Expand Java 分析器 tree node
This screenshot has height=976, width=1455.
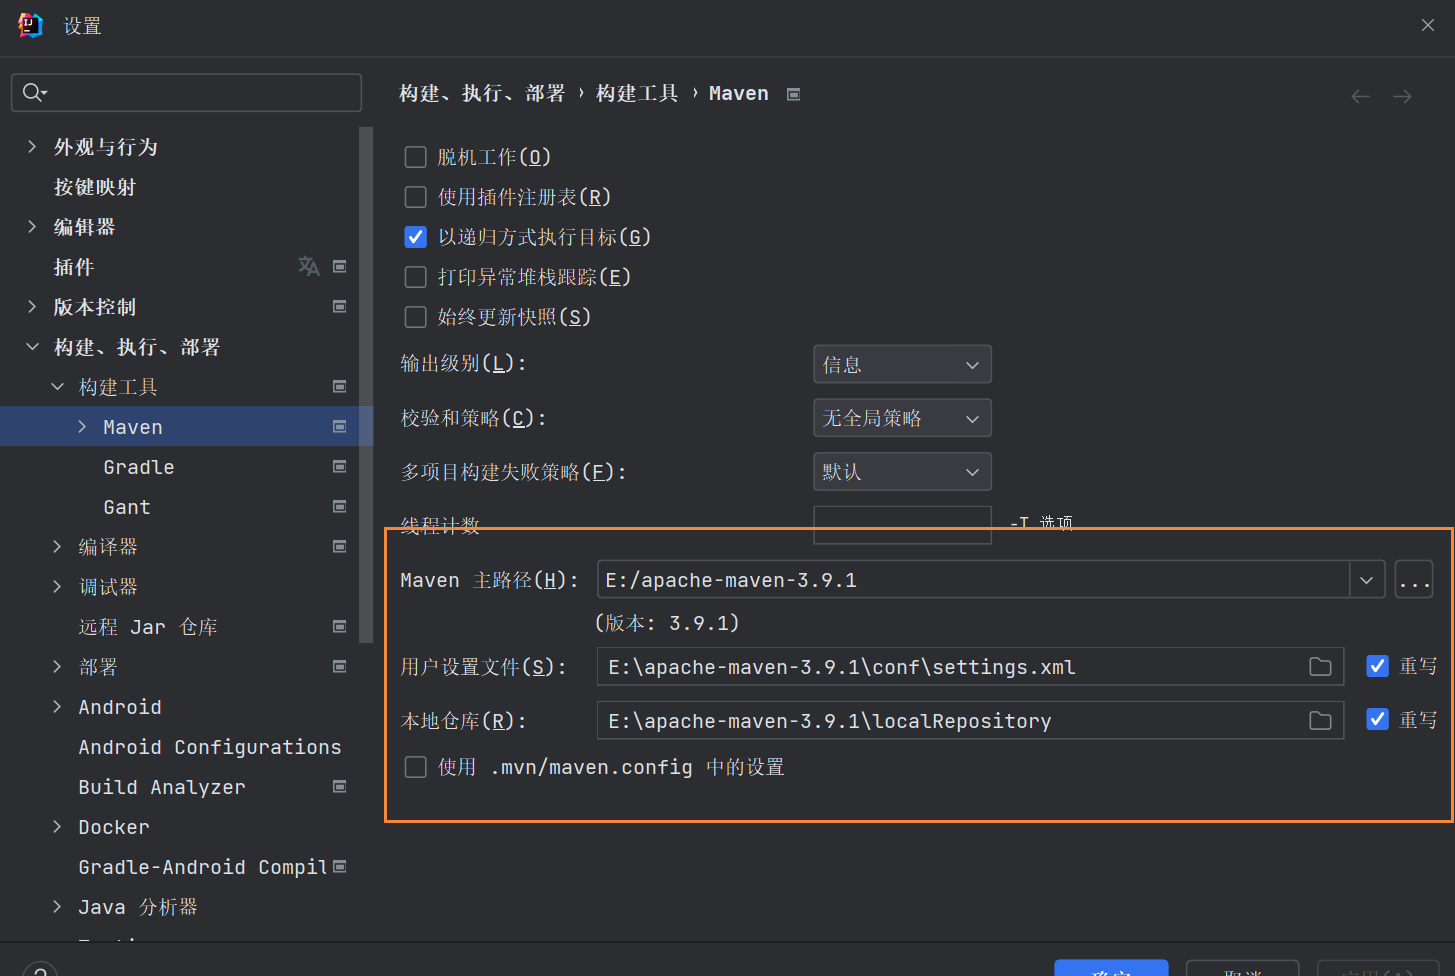click(x=57, y=907)
